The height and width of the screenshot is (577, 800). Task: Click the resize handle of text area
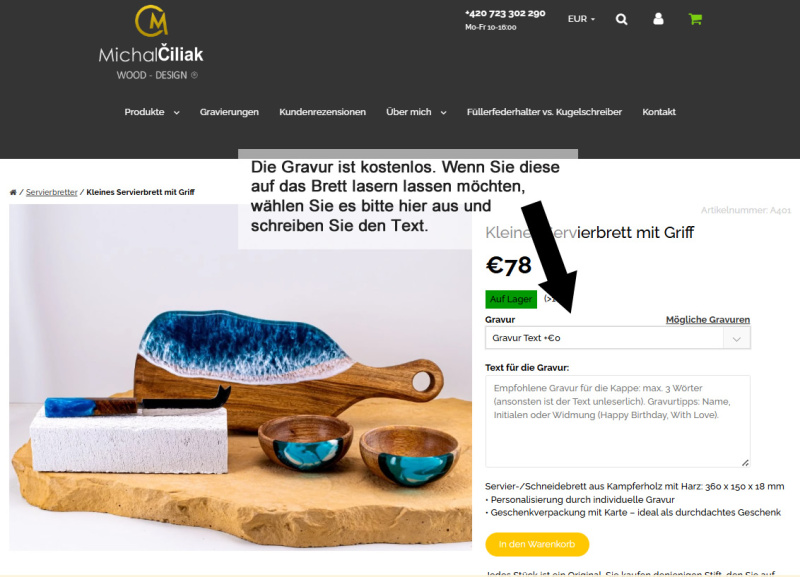click(745, 463)
